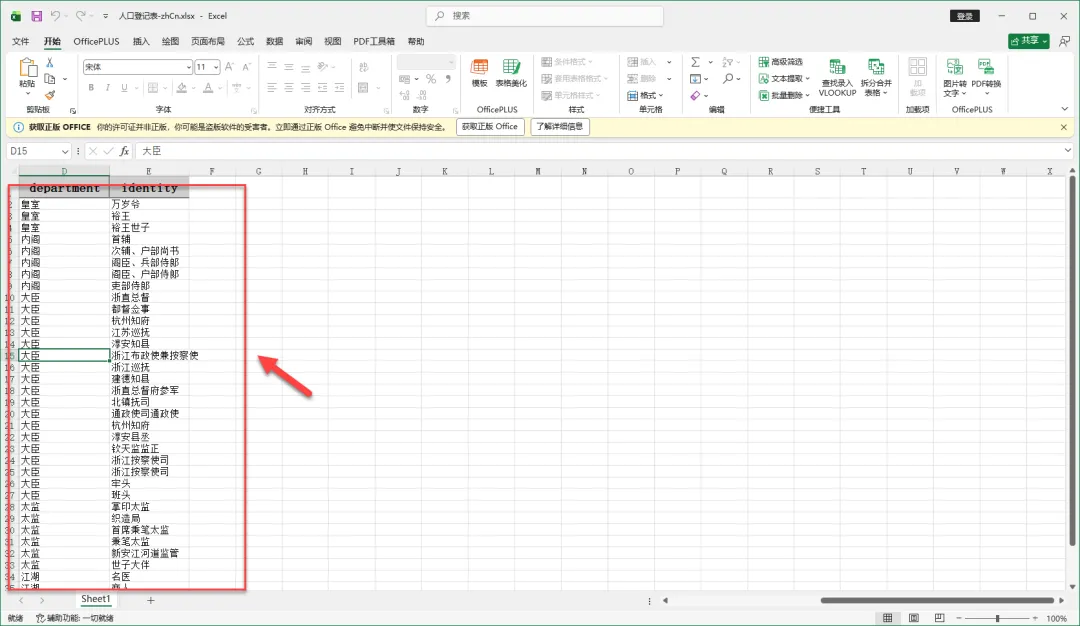This screenshot has width=1080, height=626.
Task: Open the 插入 ribbon tab
Action: point(141,42)
